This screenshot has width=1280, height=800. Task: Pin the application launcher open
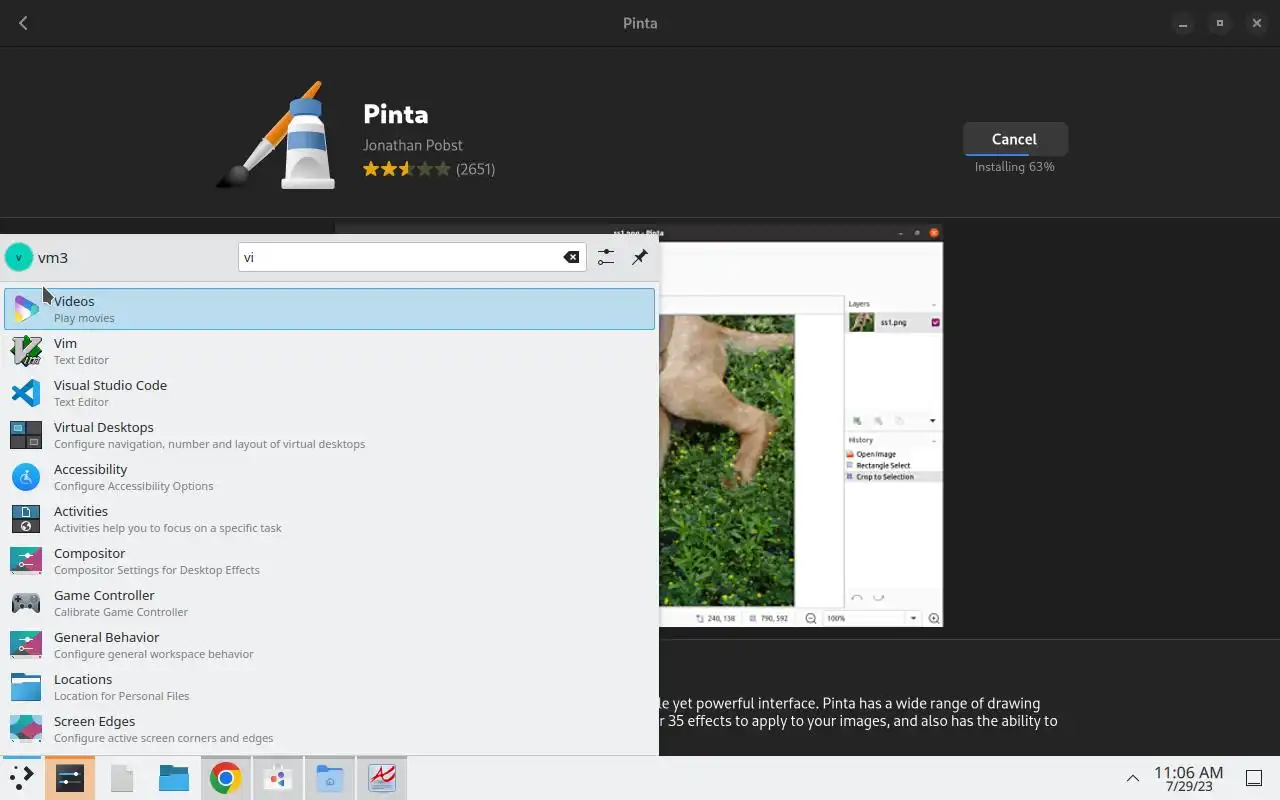pos(640,257)
